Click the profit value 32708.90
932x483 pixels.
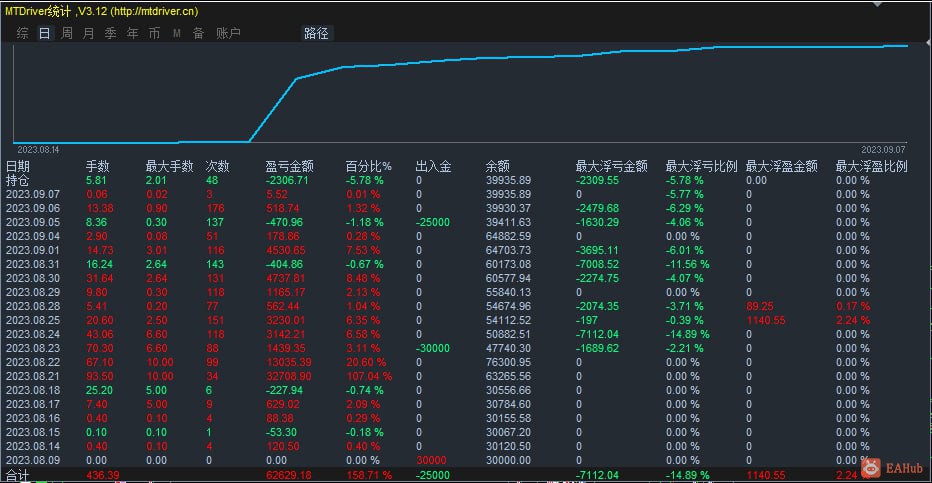tap(289, 376)
